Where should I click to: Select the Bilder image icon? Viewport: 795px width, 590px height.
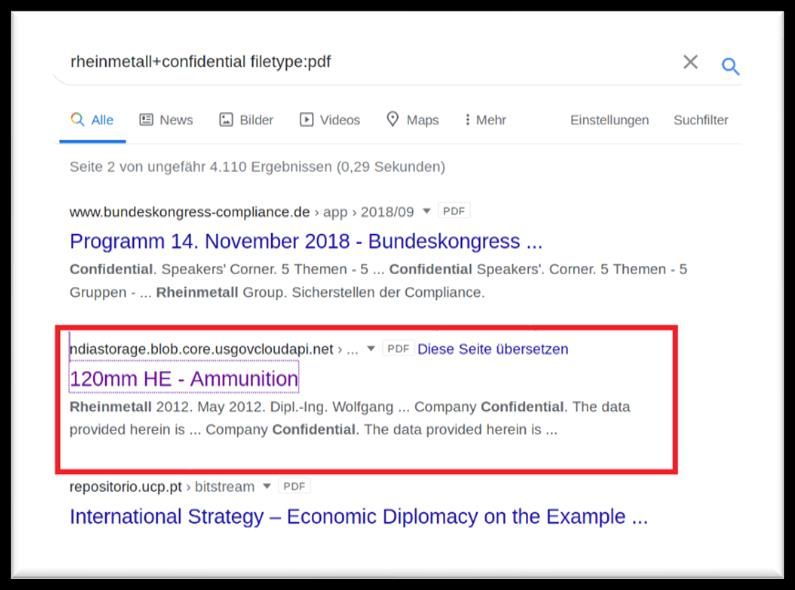(x=226, y=120)
